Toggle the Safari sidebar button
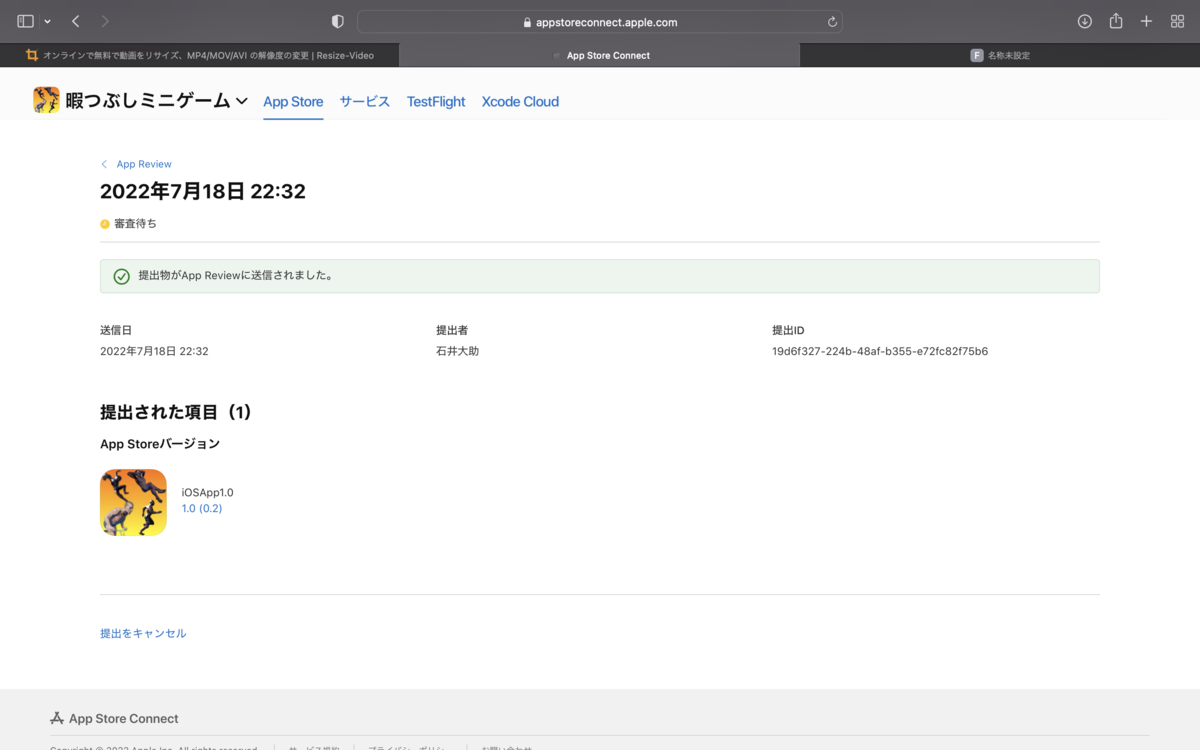Image resolution: width=1200 pixels, height=750 pixels. coord(26,21)
